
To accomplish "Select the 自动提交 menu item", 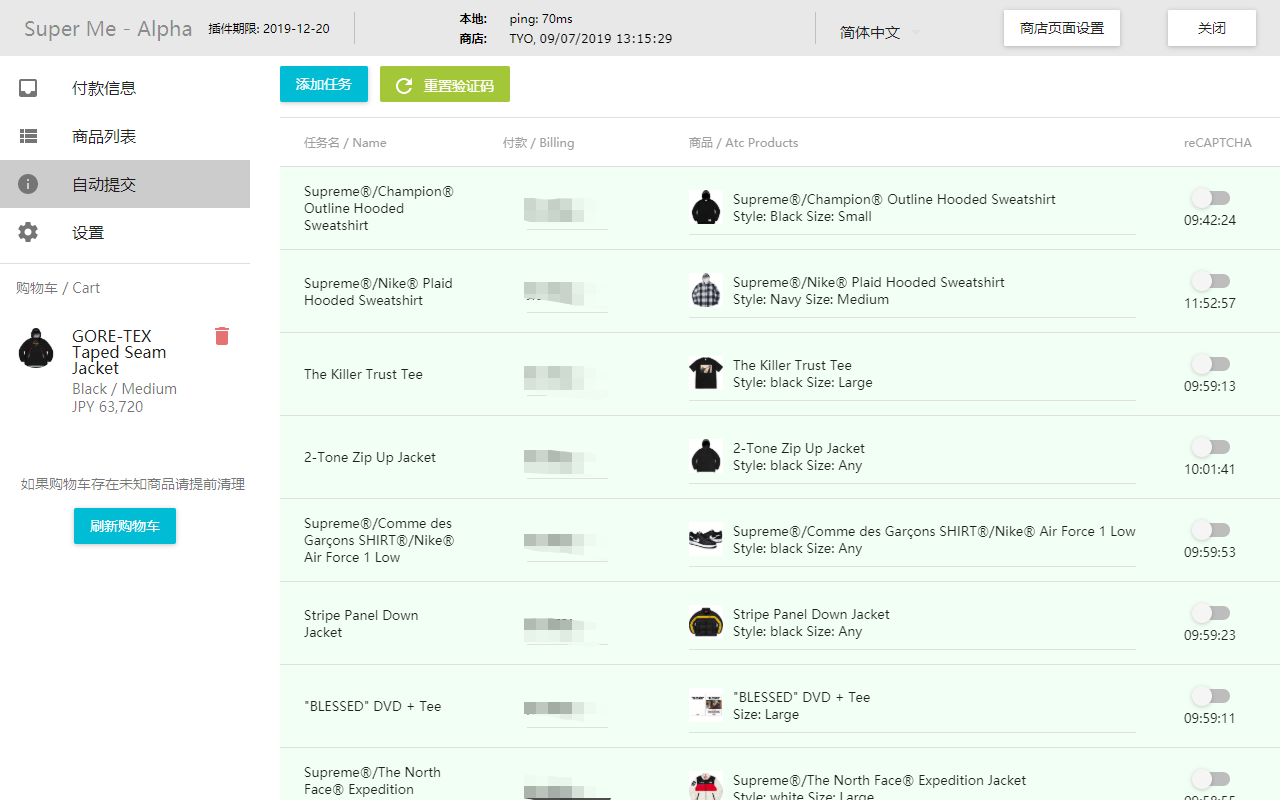I will click(x=125, y=184).
